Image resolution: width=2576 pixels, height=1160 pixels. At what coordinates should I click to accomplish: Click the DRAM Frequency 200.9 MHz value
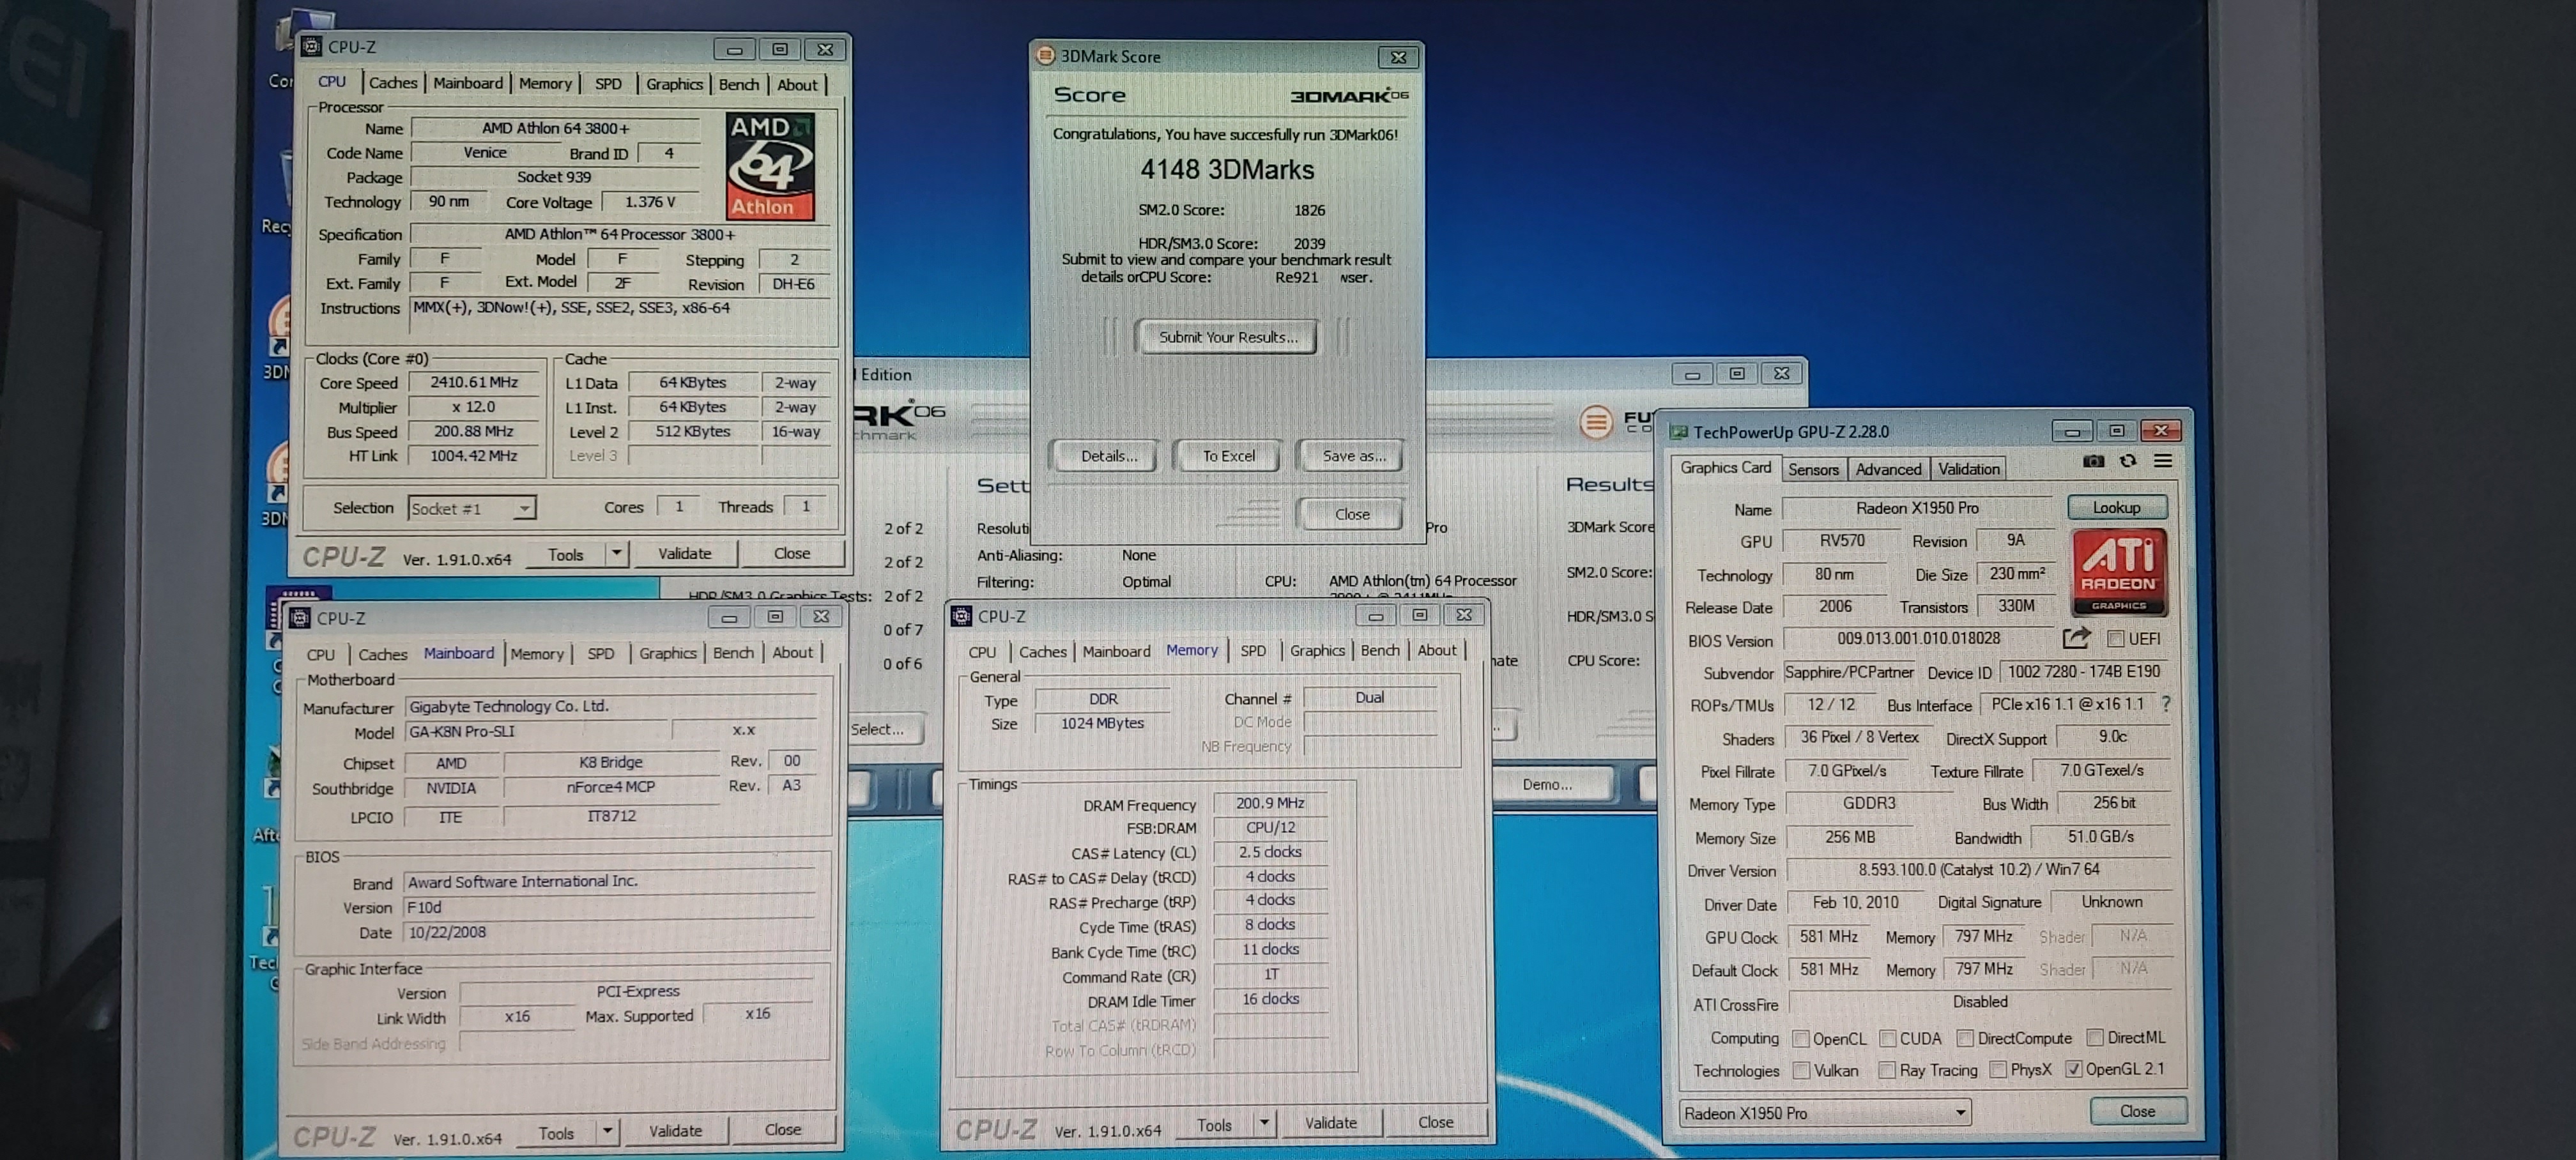coord(1270,803)
